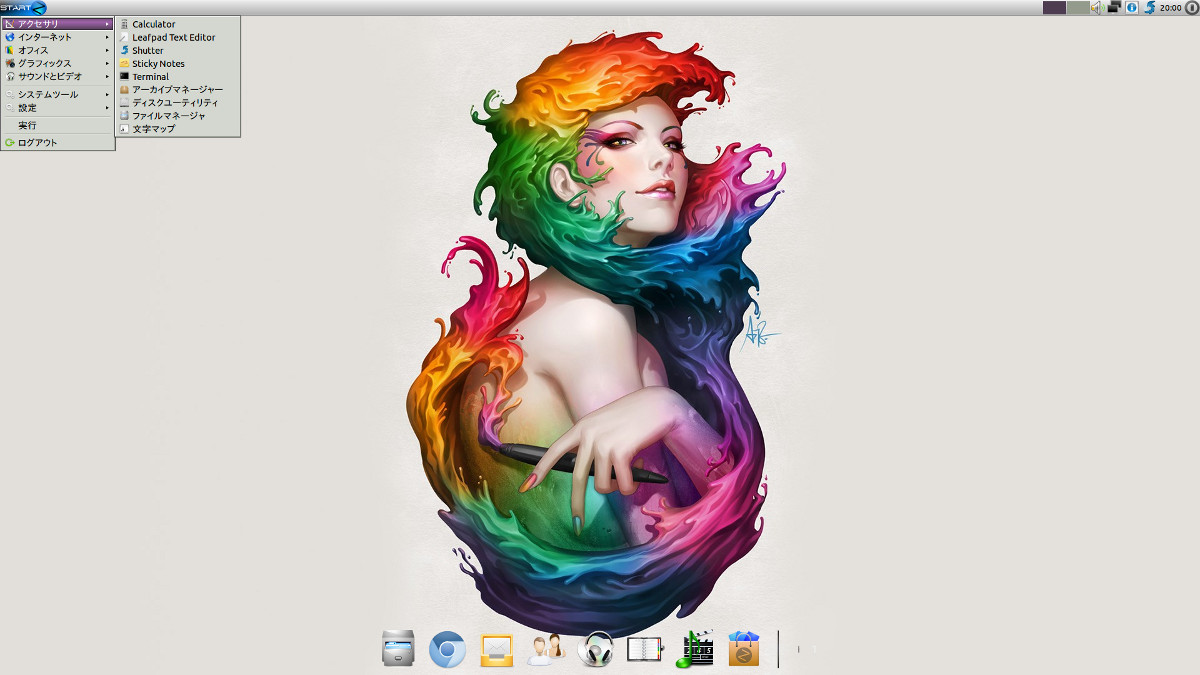Expand the アクセサリ submenu

pos(57,24)
